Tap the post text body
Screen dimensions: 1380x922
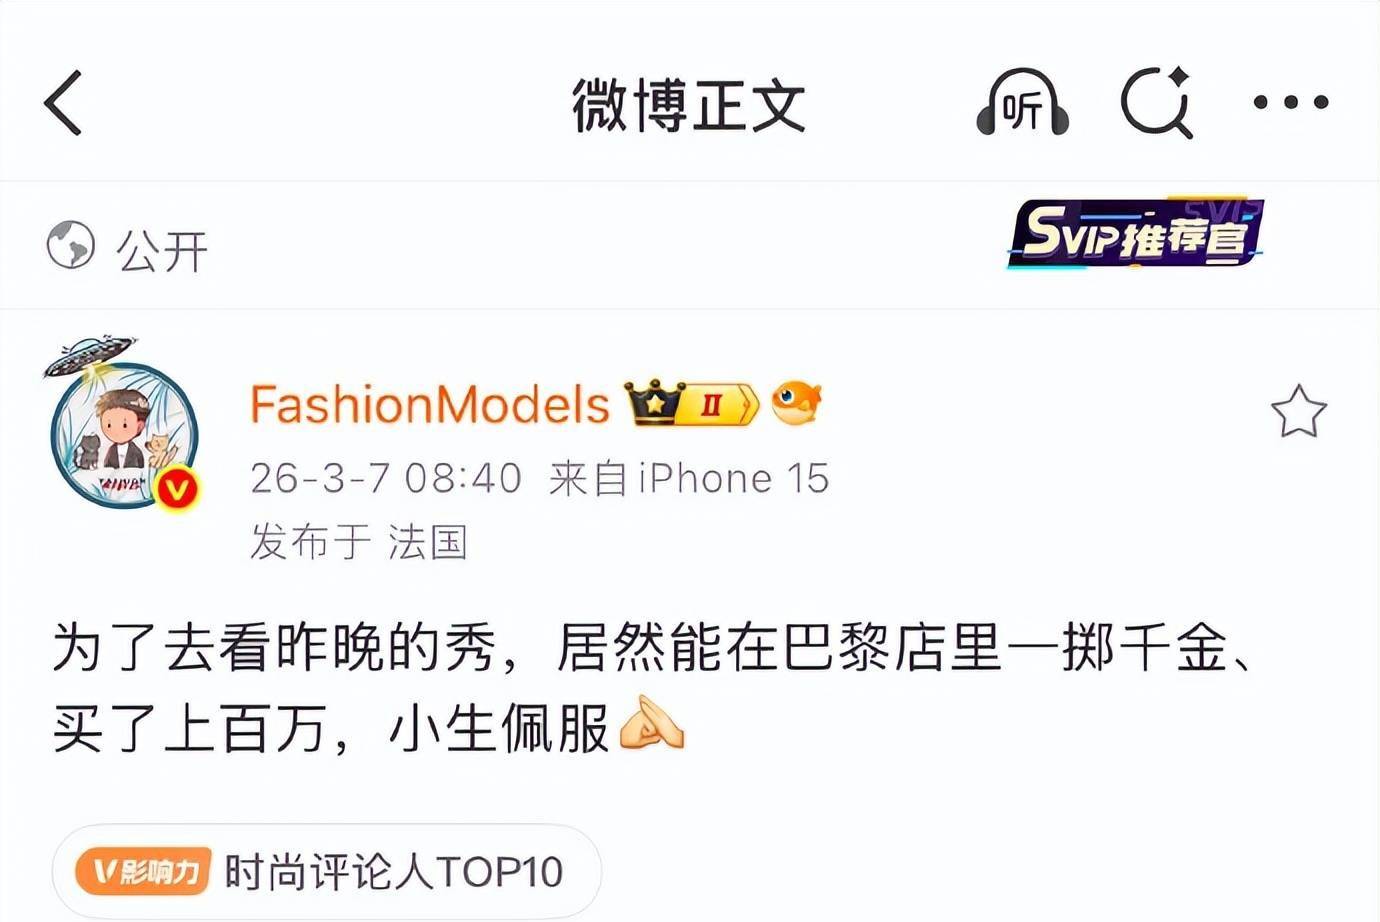(655, 688)
